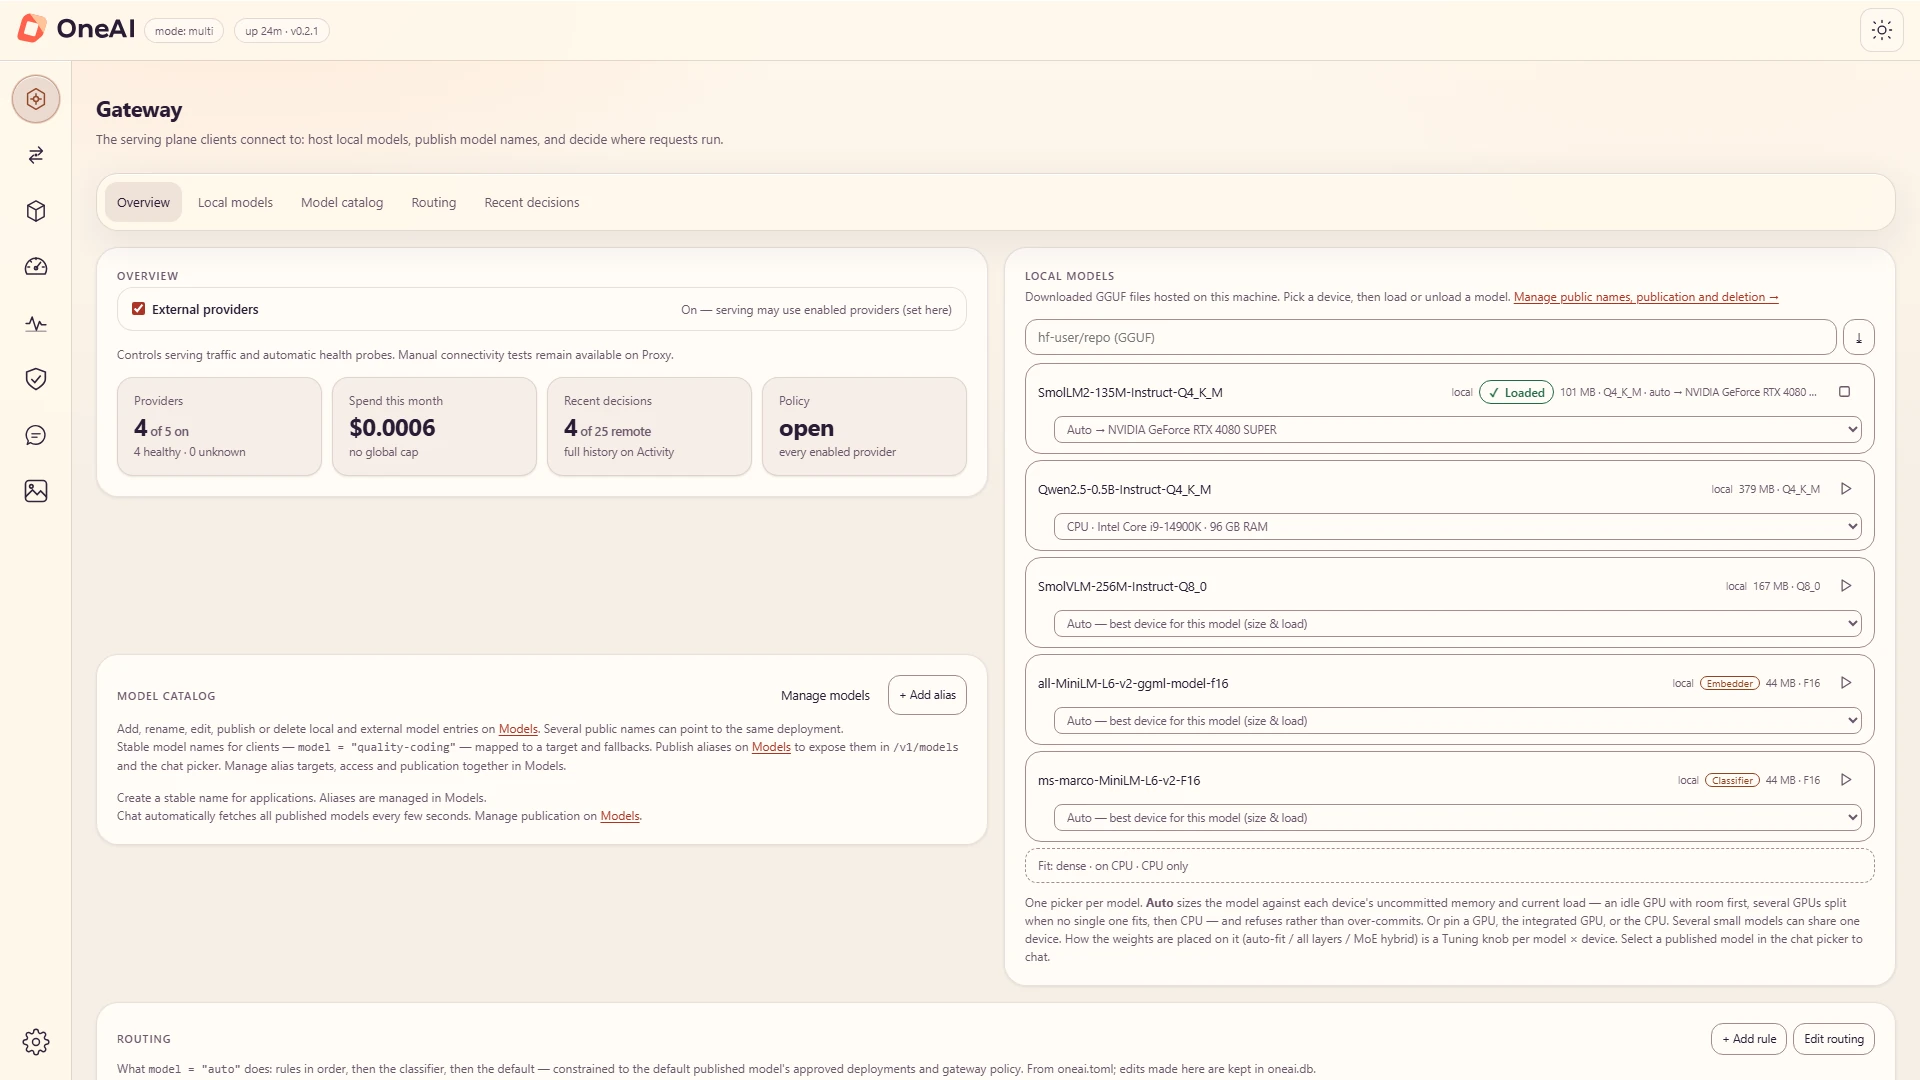
Task: Click the Edit routing button
Action: click(1834, 1039)
